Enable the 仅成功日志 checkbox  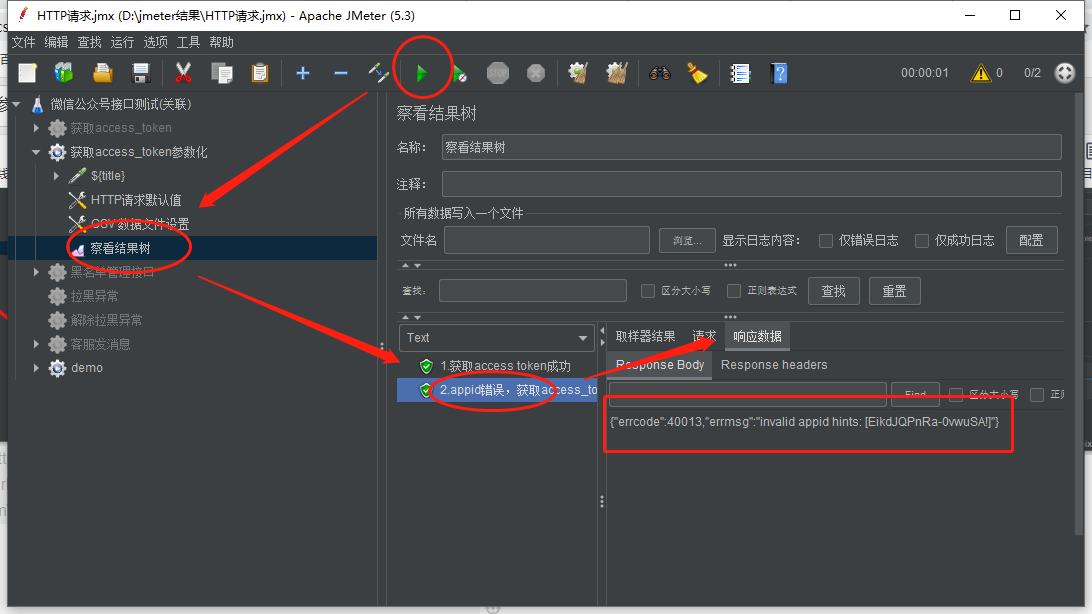coord(922,241)
